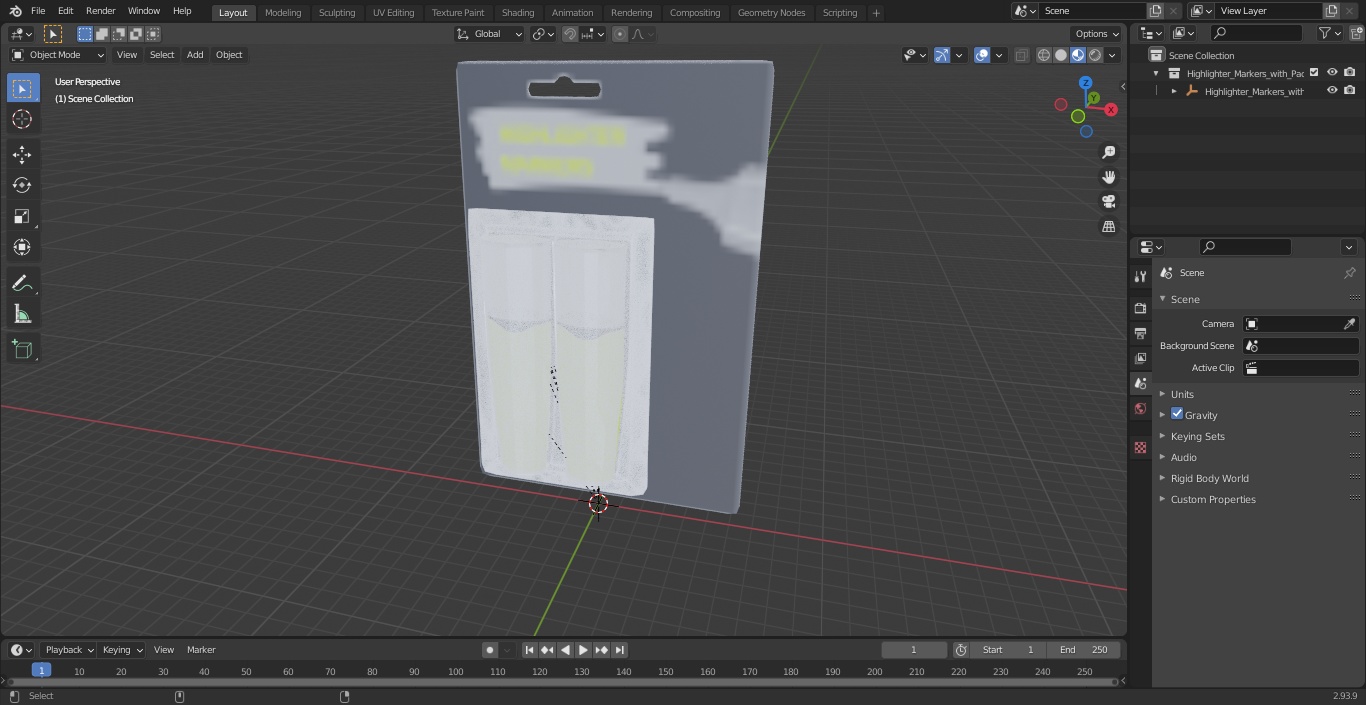Activate the Rotate tool
Screen dimensions: 1366x705
(22, 185)
